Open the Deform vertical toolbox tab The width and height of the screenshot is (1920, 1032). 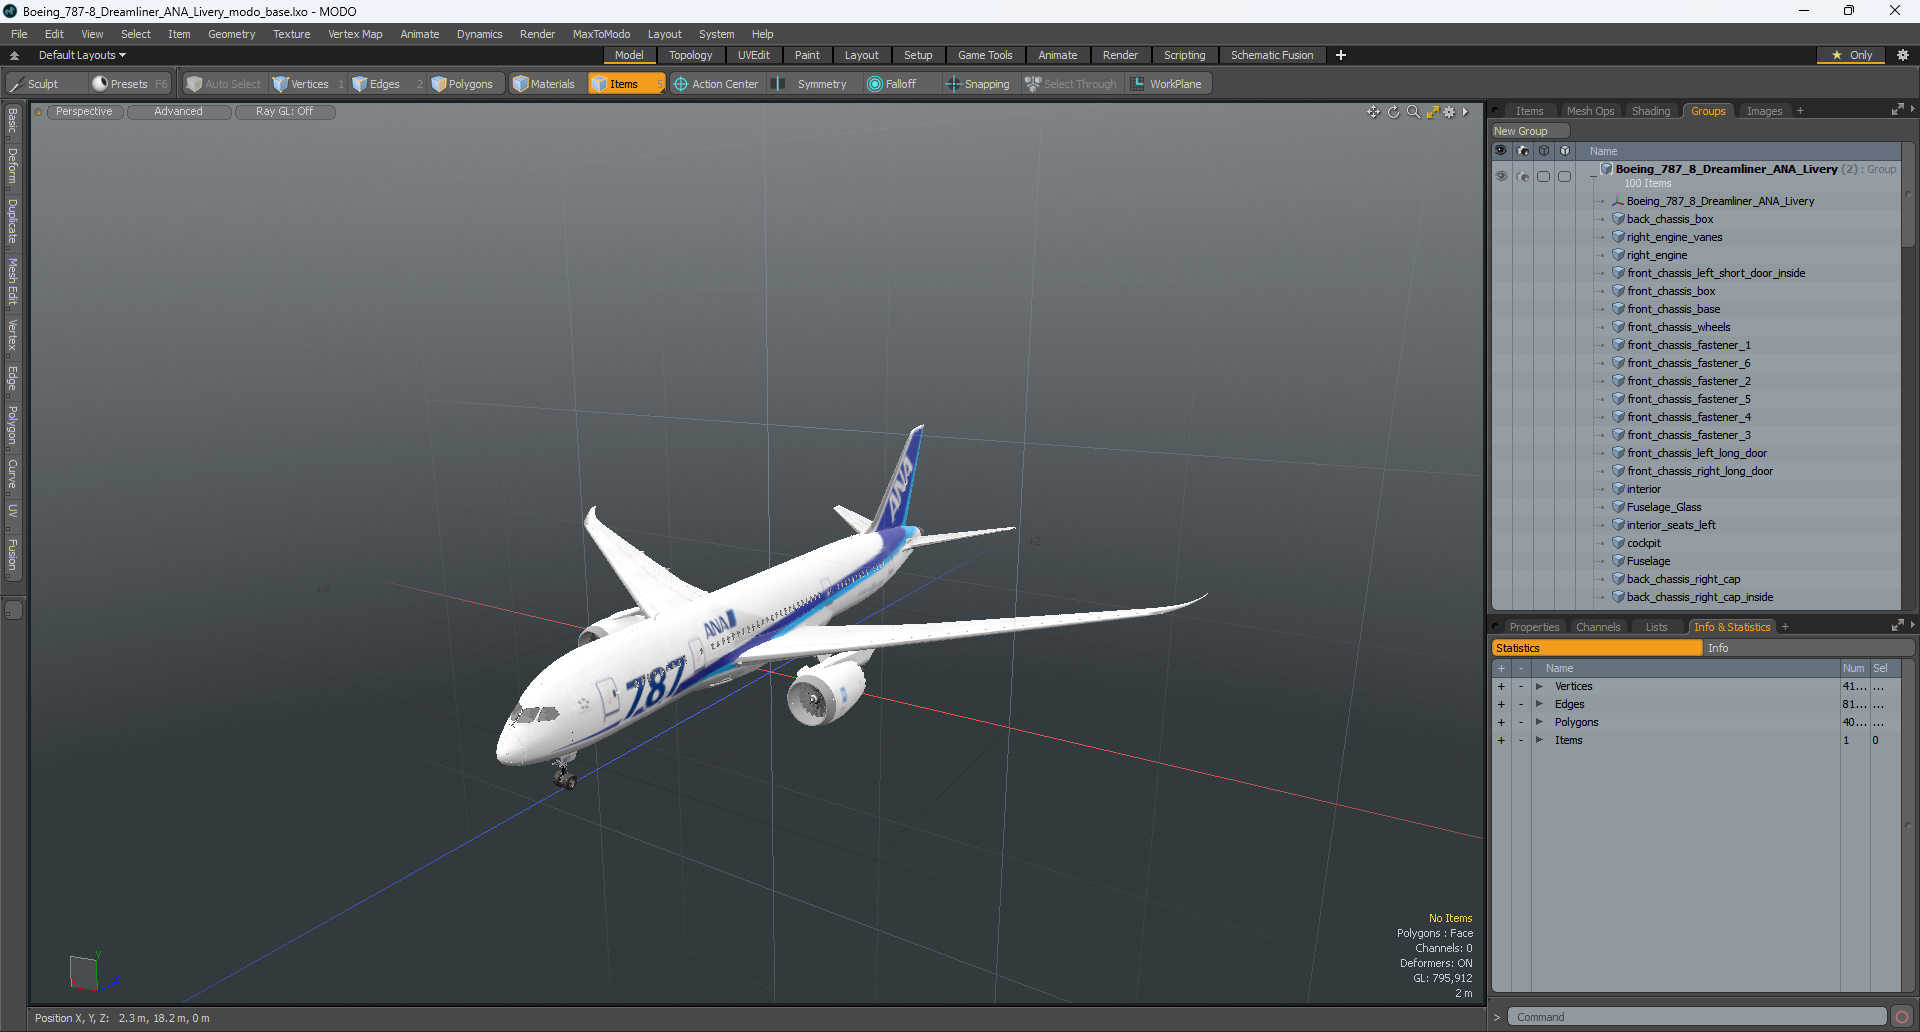(x=13, y=166)
